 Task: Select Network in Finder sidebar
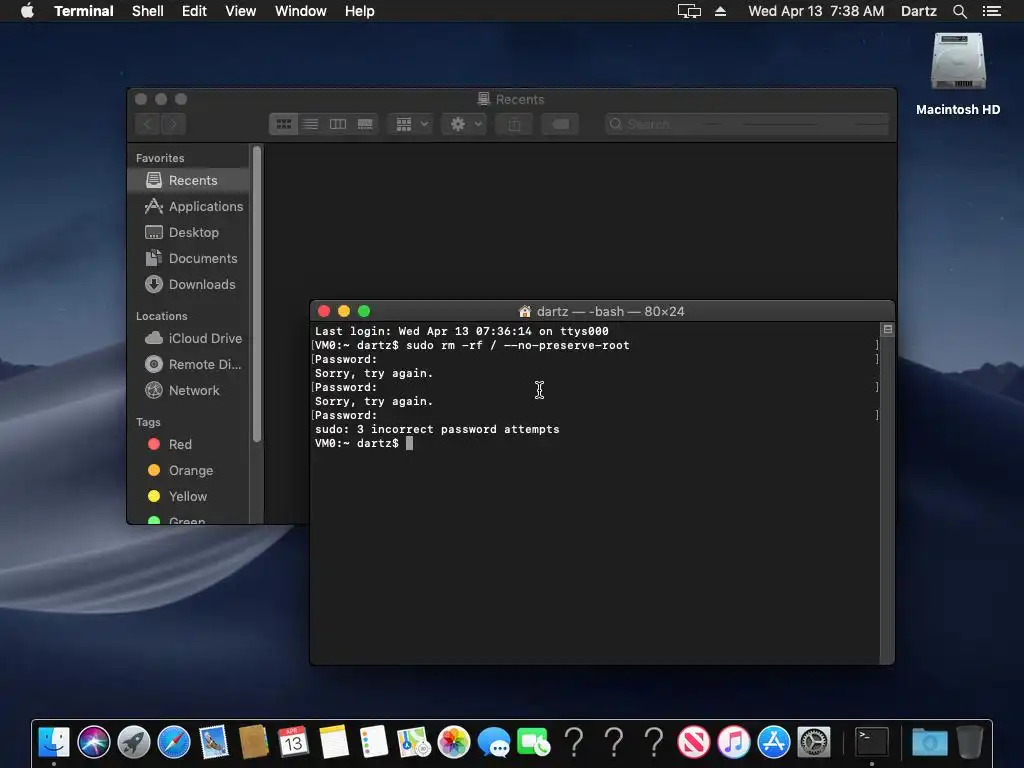[x=188, y=391]
